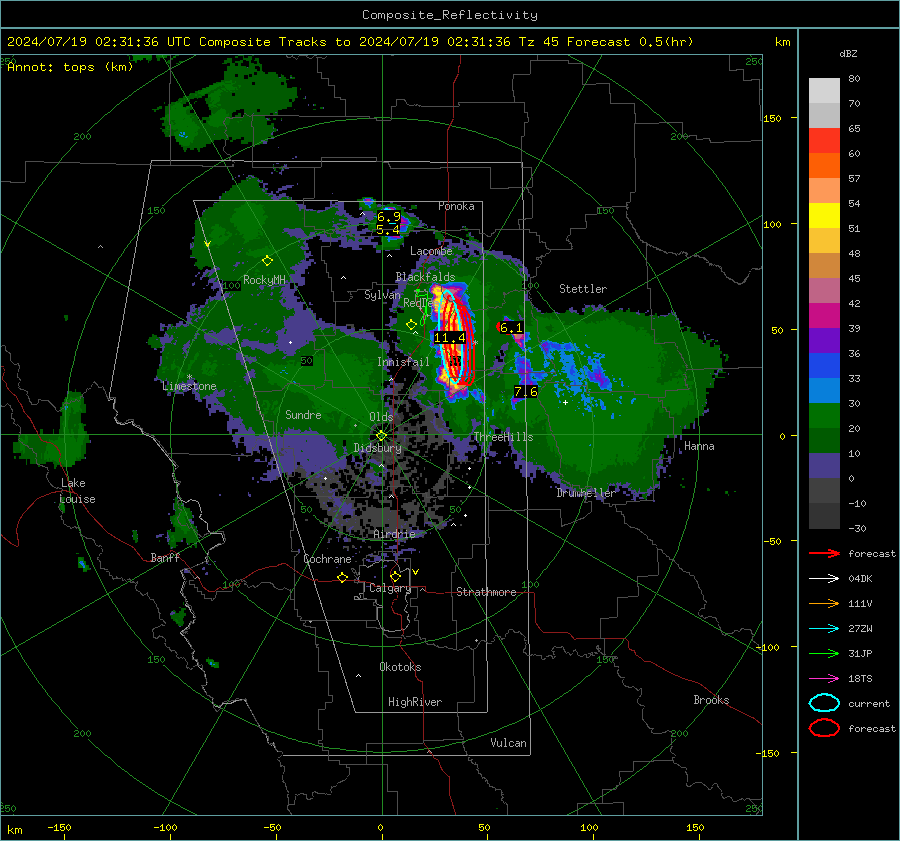The width and height of the screenshot is (900, 841).
Task: Click the Banff town label
Action: (165, 557)
